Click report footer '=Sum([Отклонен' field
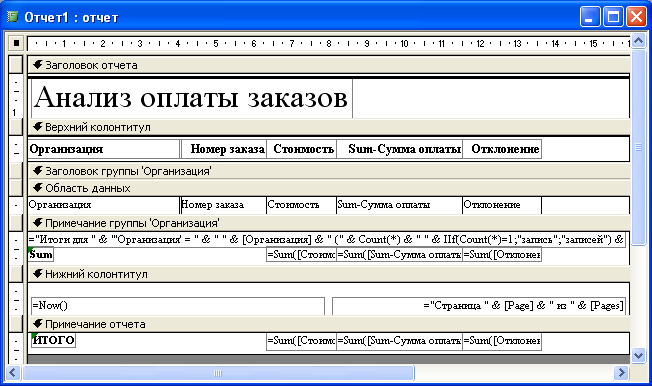The image size is (652, 386). click(x=502, y=341)
